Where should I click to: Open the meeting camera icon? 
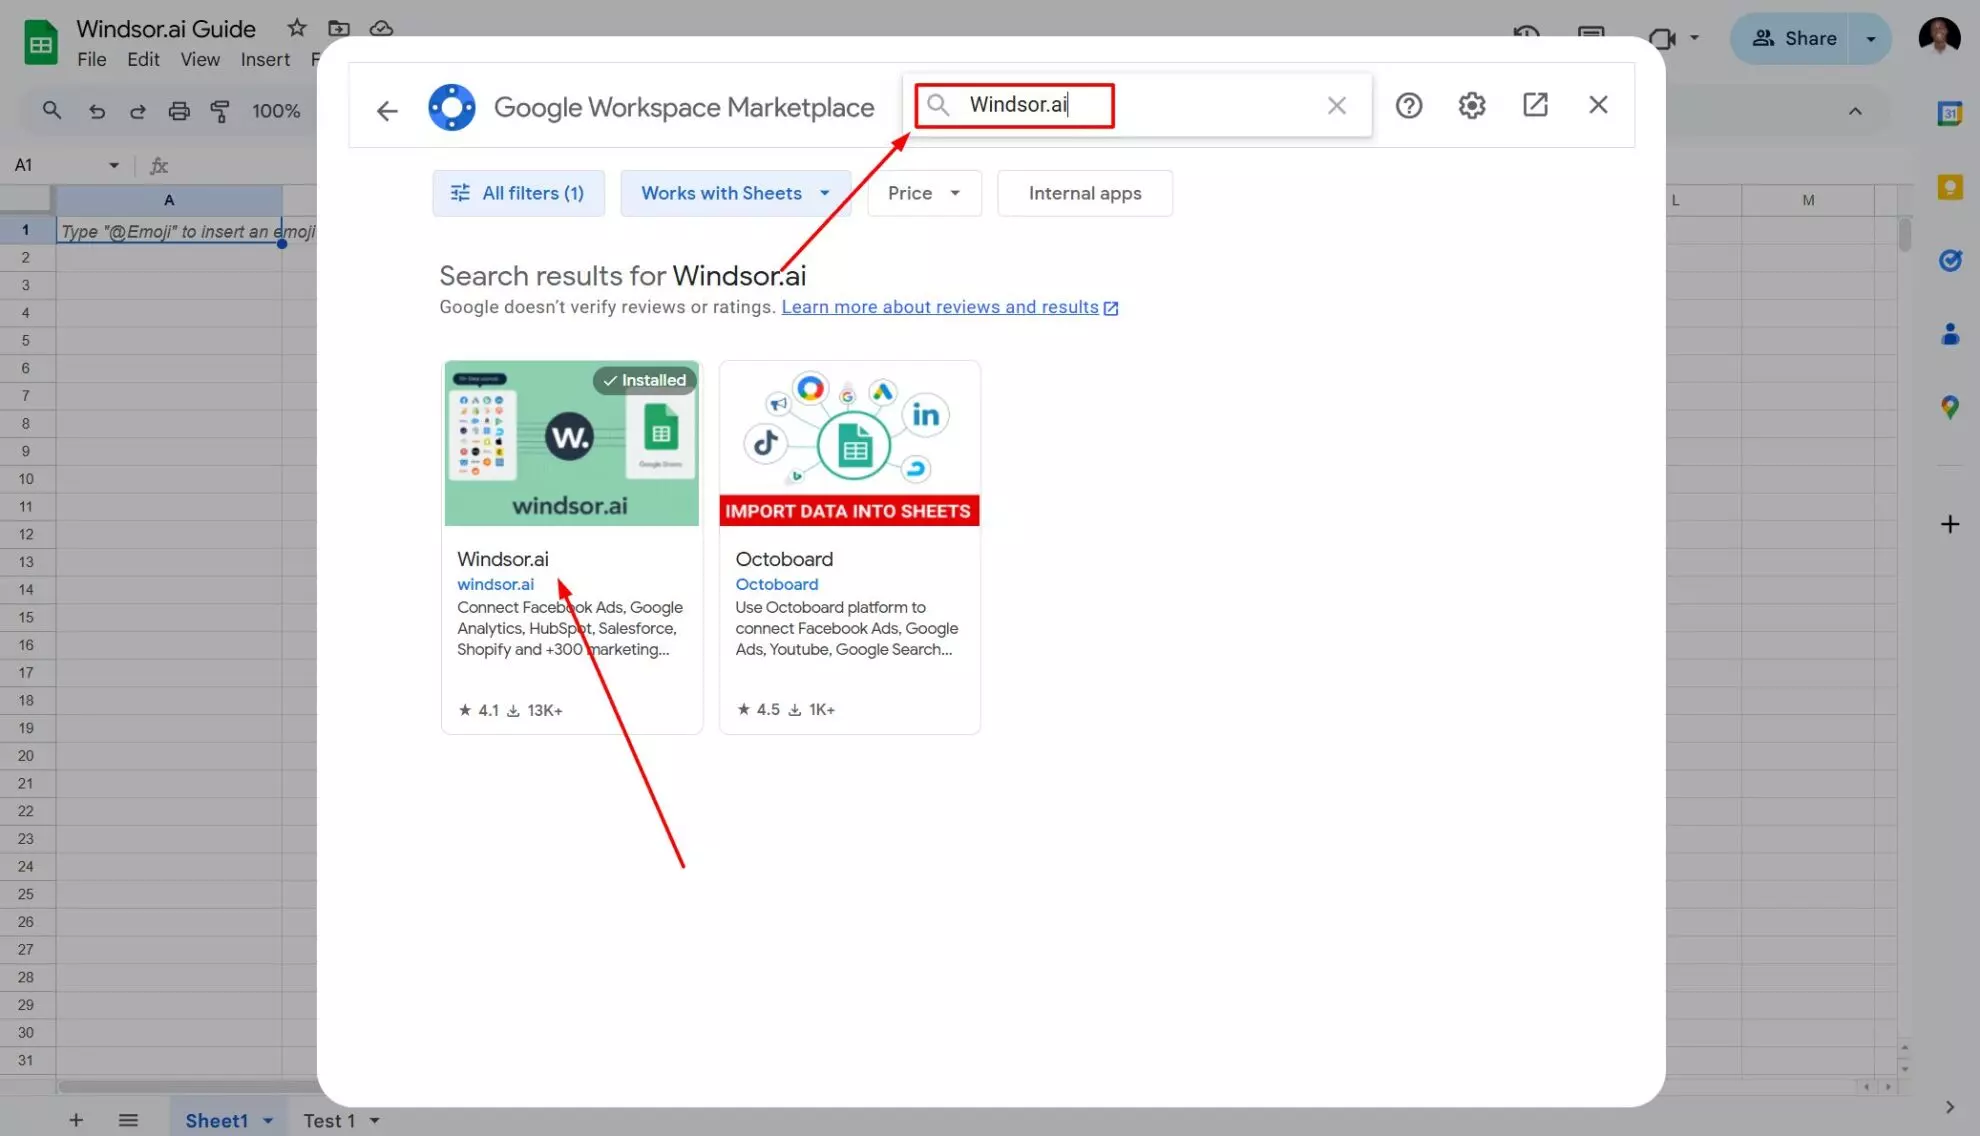(1661, 39)
